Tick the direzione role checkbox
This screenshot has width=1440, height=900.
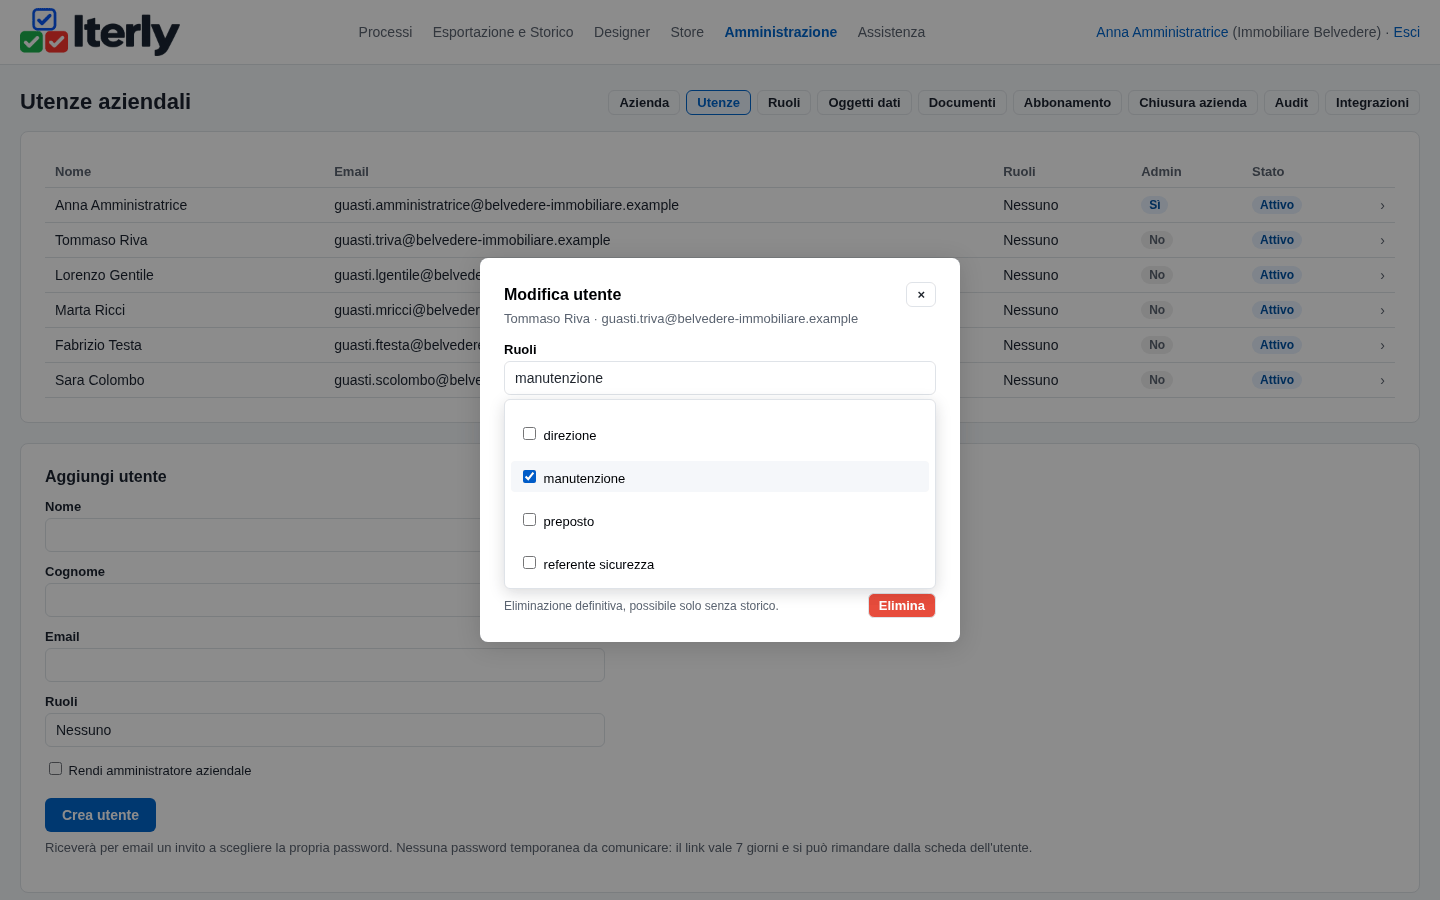(530, 434)
